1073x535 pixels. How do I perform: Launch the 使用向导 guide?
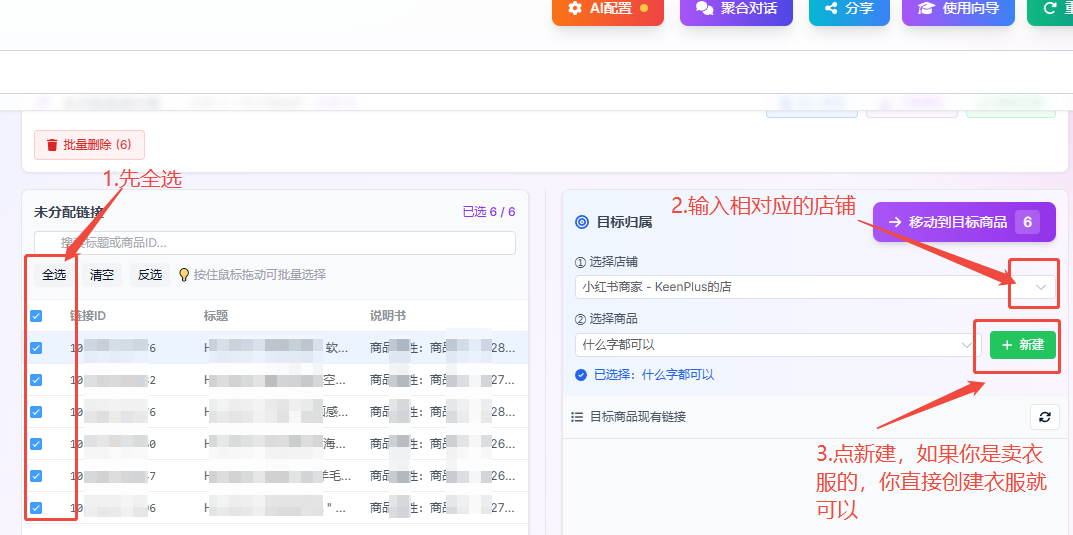pos(957,9)
